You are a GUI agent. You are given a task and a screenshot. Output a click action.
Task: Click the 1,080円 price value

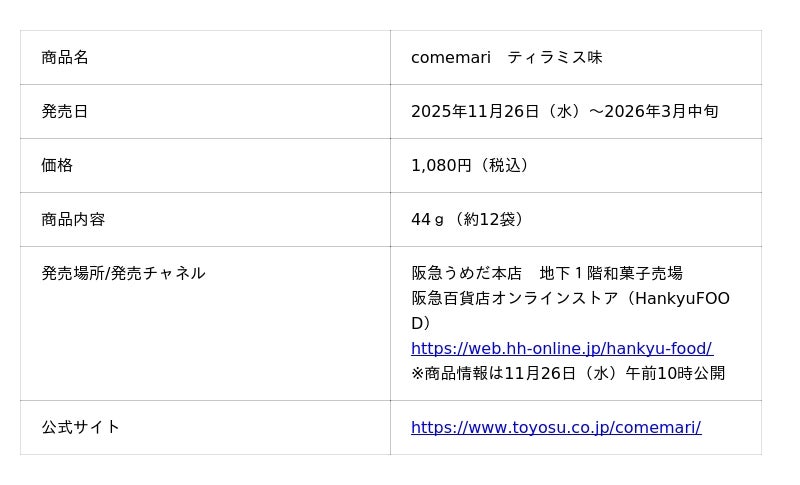coord(440,165)
